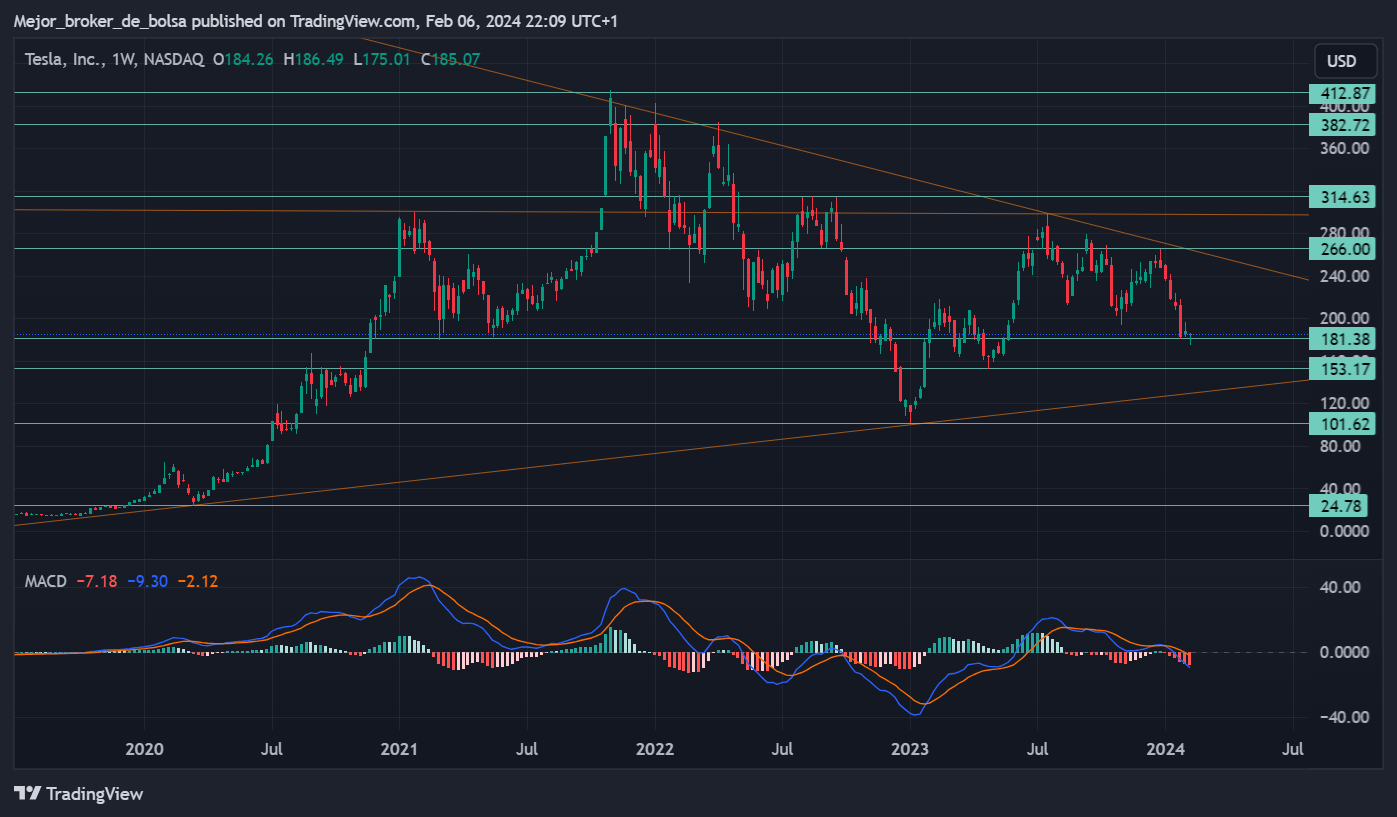Select the Tesla, Inc. symbol name
This screenshot has width=1397, height=817.
click(64, 60)
